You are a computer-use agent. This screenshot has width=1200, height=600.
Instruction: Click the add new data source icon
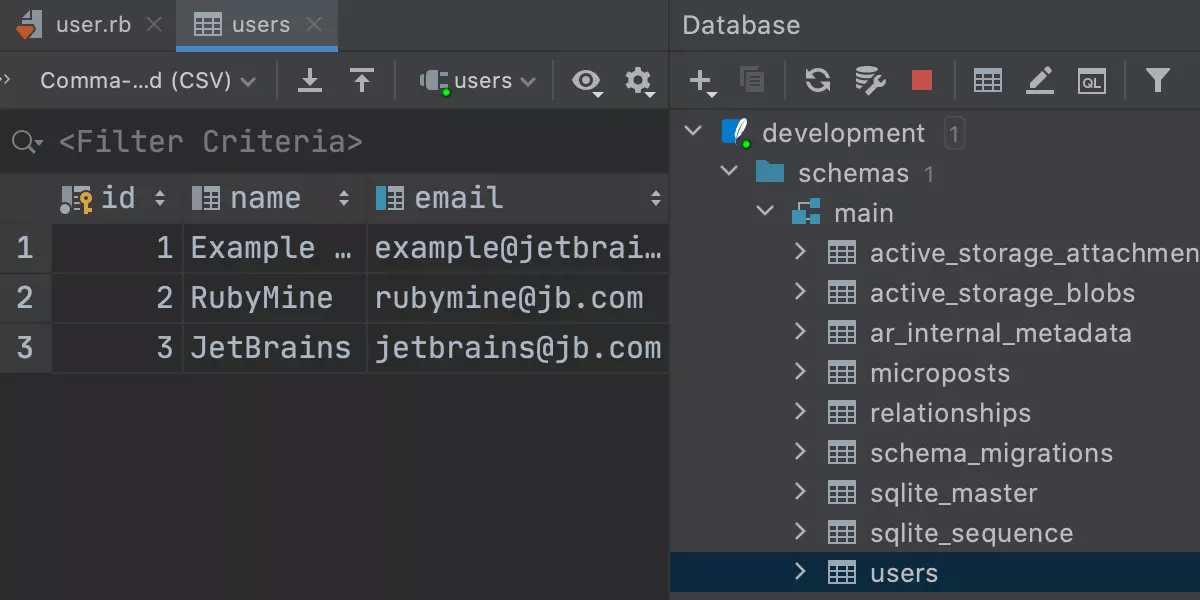pos(700,81)
